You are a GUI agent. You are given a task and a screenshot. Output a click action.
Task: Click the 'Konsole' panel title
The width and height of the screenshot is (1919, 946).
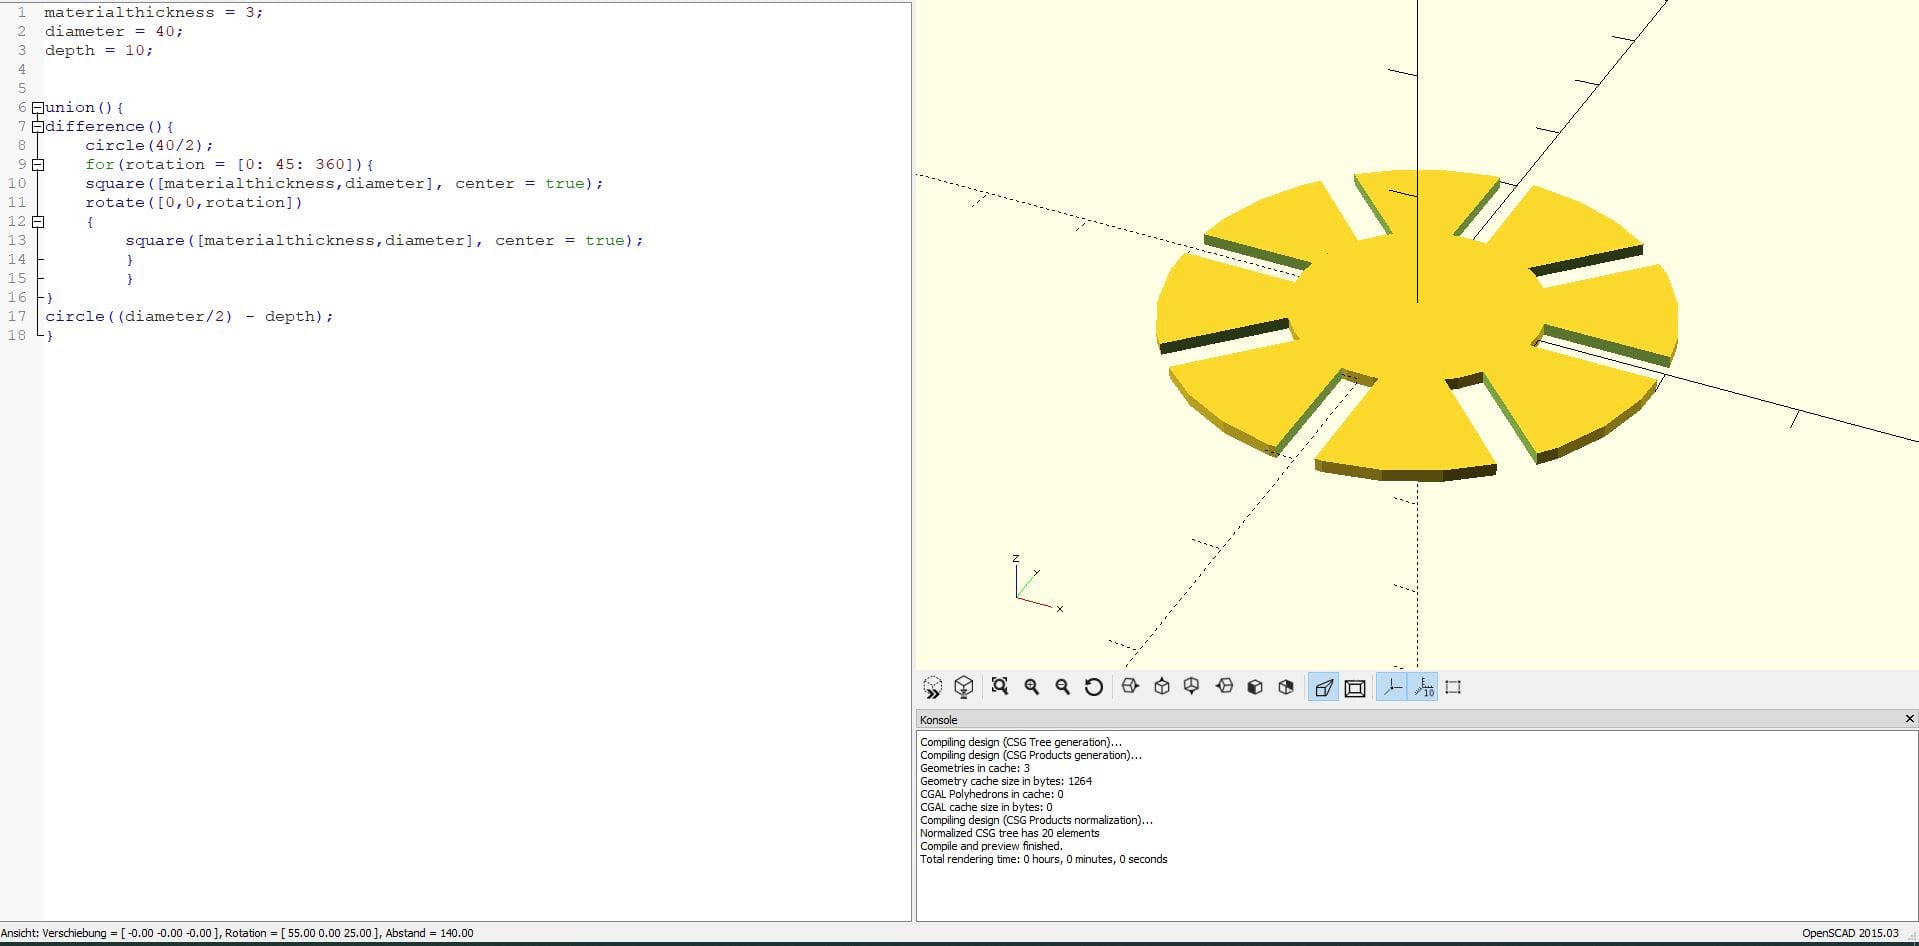tap(939, 720)
